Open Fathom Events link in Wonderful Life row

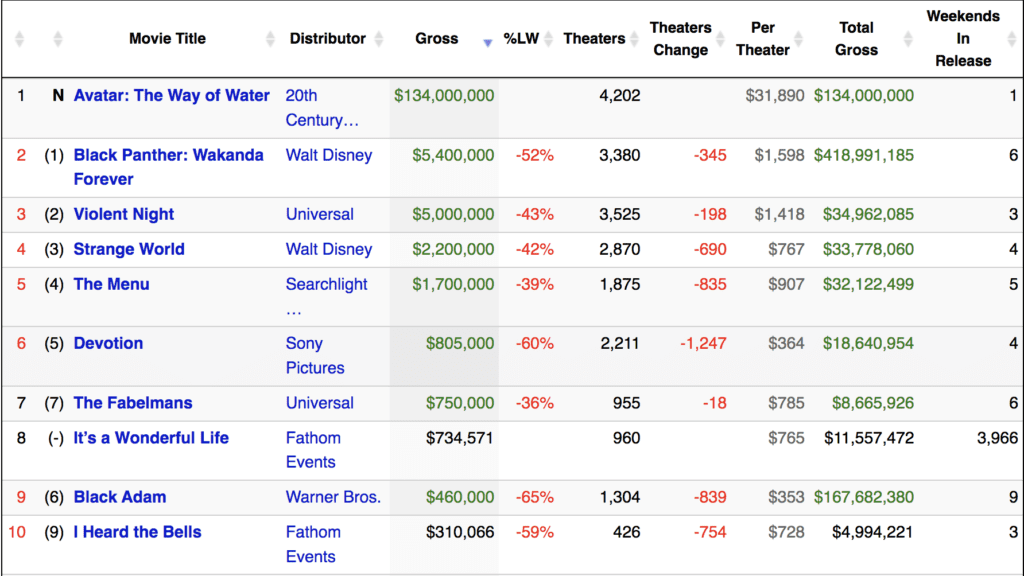313,450
